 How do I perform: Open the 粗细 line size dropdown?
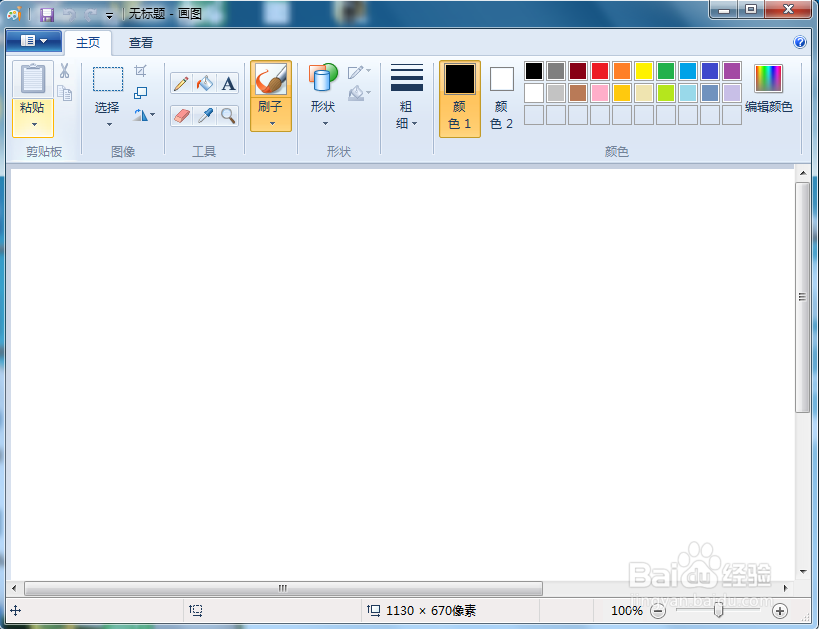point(407,96)
